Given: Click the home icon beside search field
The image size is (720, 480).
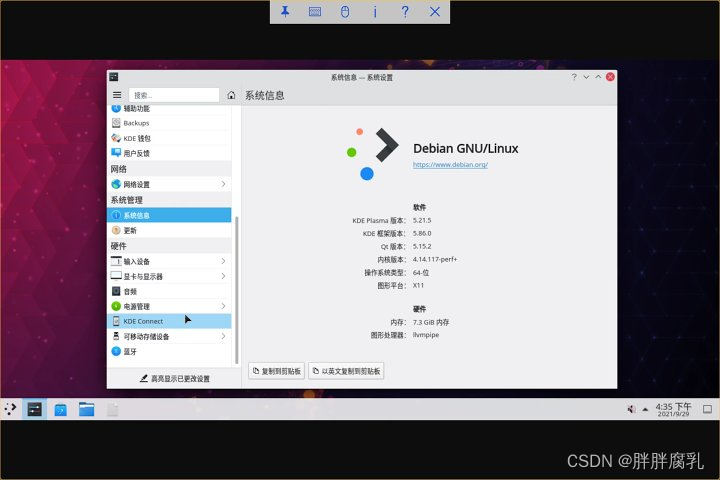Looking at the screenshot, I should click(231, 95).
